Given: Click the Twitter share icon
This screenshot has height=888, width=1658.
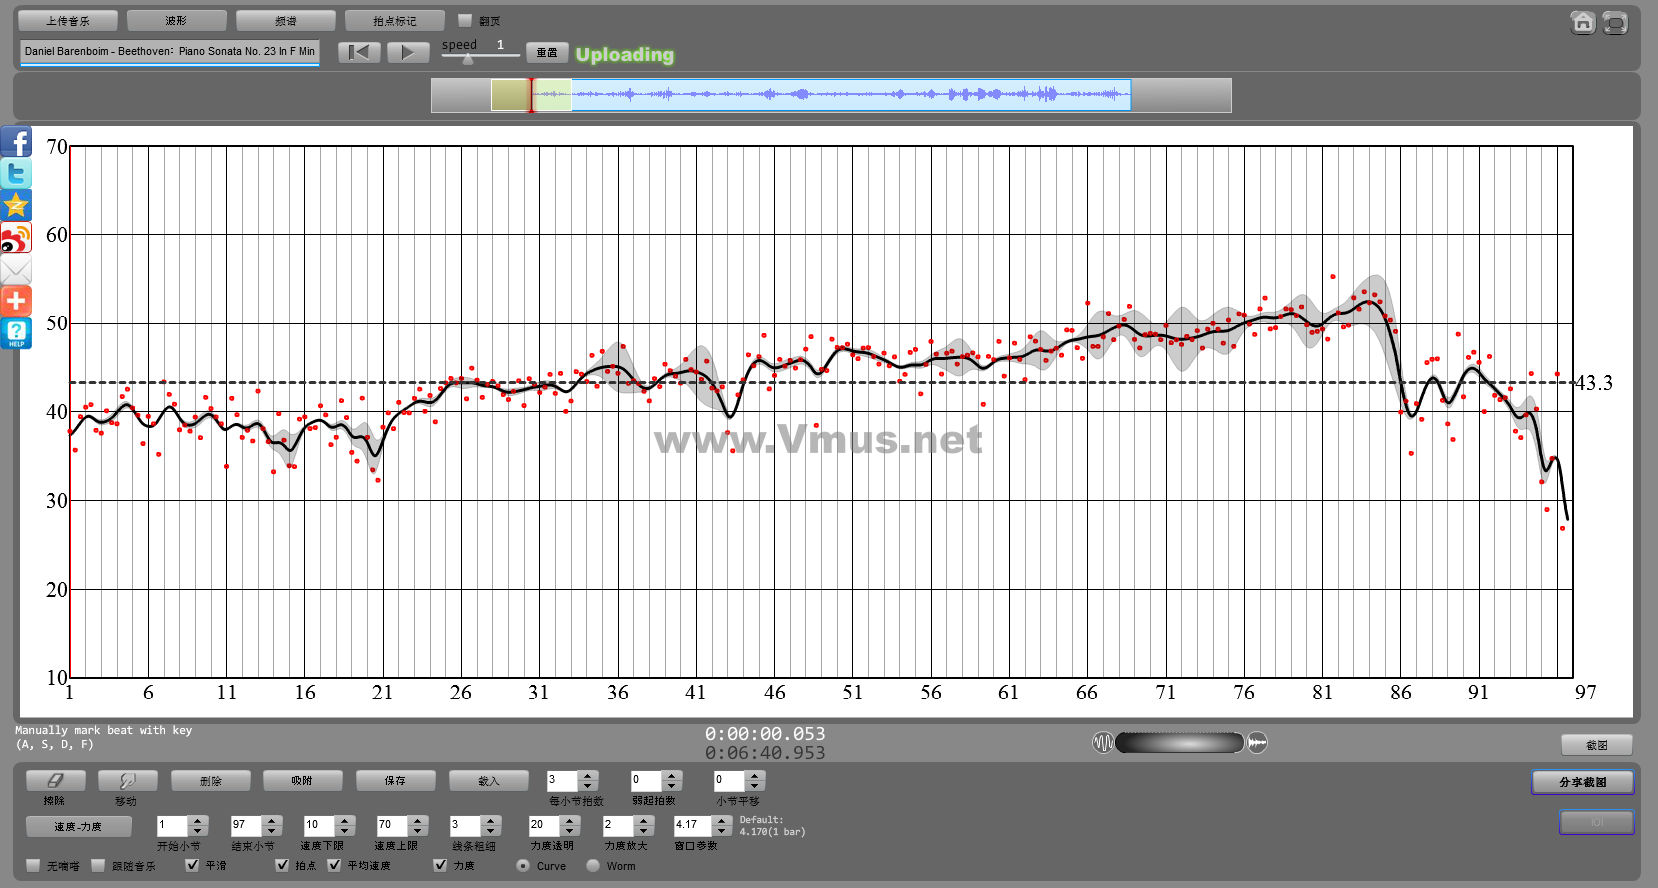Looking at the screenshot, I should [x=16, y=173].
